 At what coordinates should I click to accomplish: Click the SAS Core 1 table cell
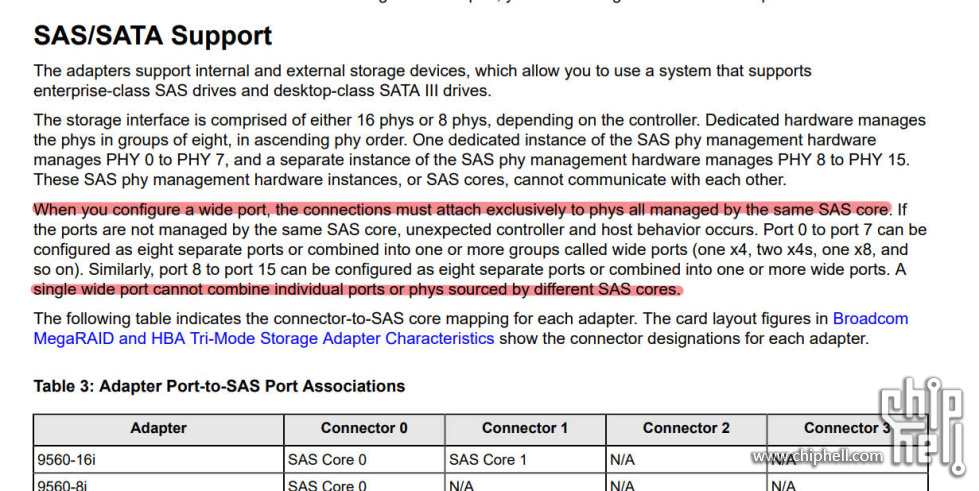[x=525, y=460]
